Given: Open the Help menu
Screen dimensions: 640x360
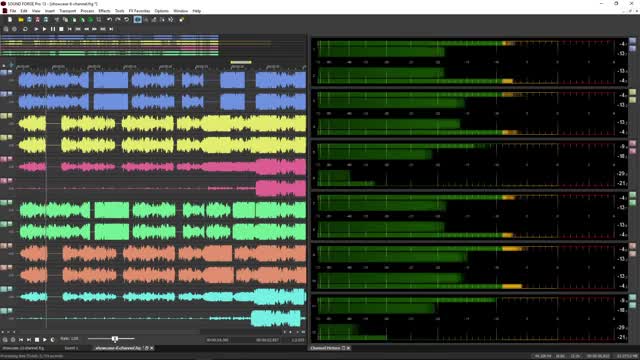Looking at the screenshot, I should tap(197, 11).
